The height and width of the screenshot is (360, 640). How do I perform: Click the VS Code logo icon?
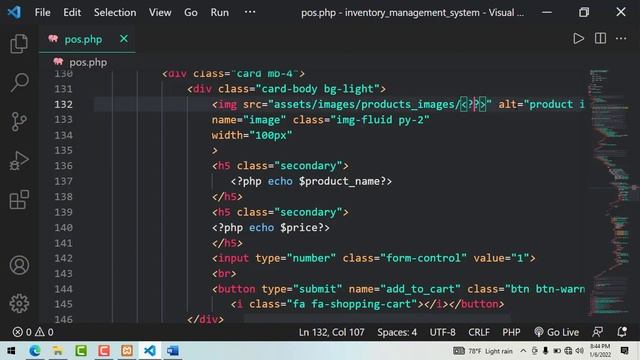(14, 12)
